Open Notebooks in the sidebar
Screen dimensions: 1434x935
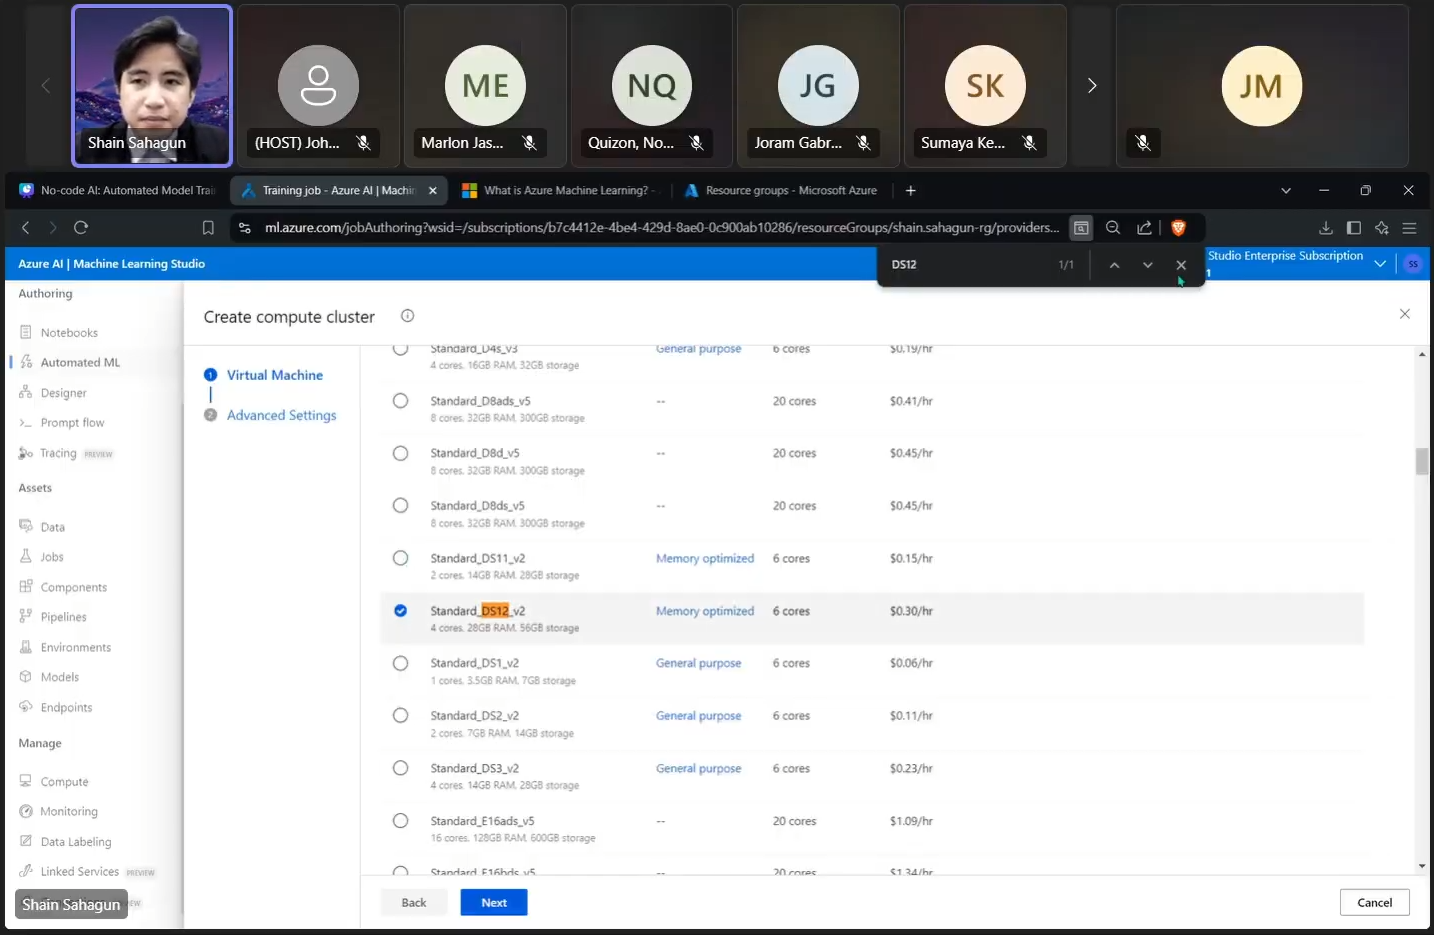[x=69, y=333]
